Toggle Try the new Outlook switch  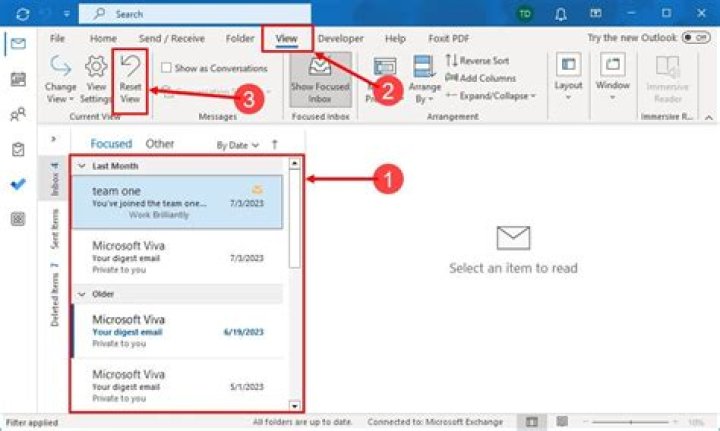(695, 38)
